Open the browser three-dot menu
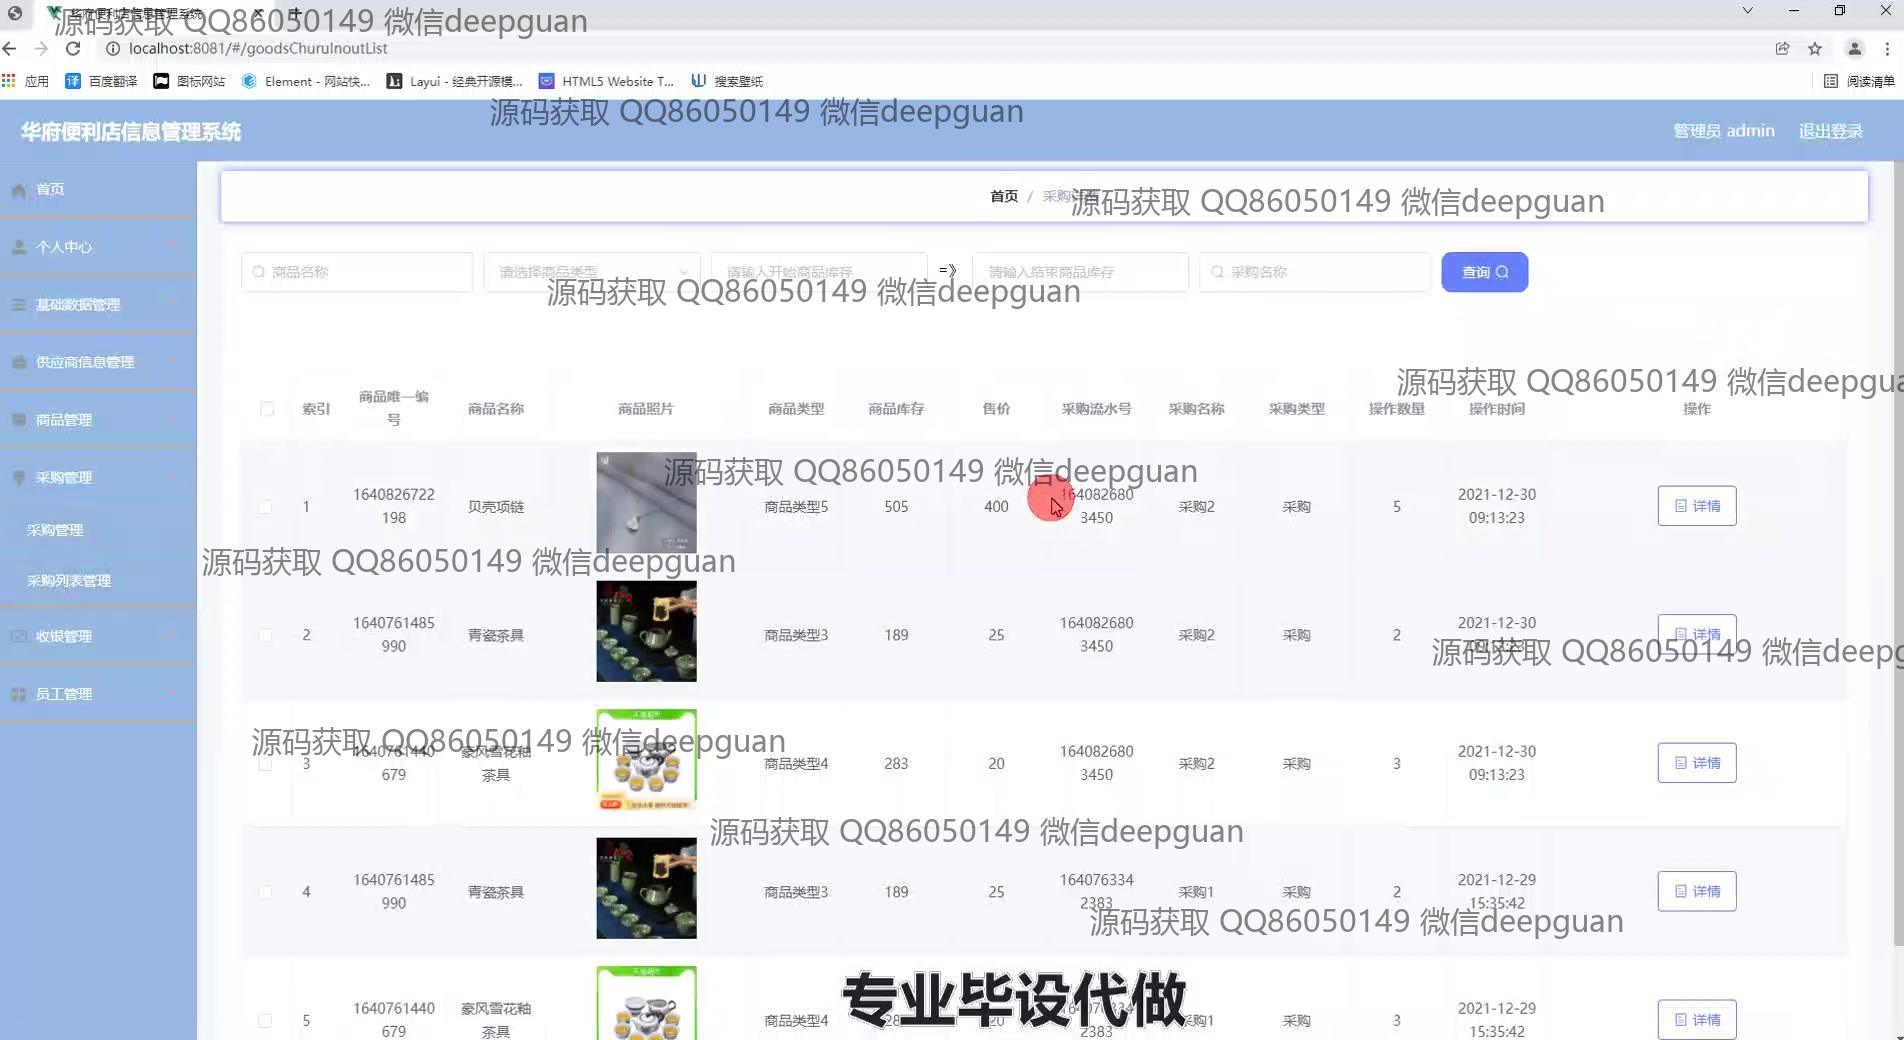1904x1040 pixels. click(1887, 48)
